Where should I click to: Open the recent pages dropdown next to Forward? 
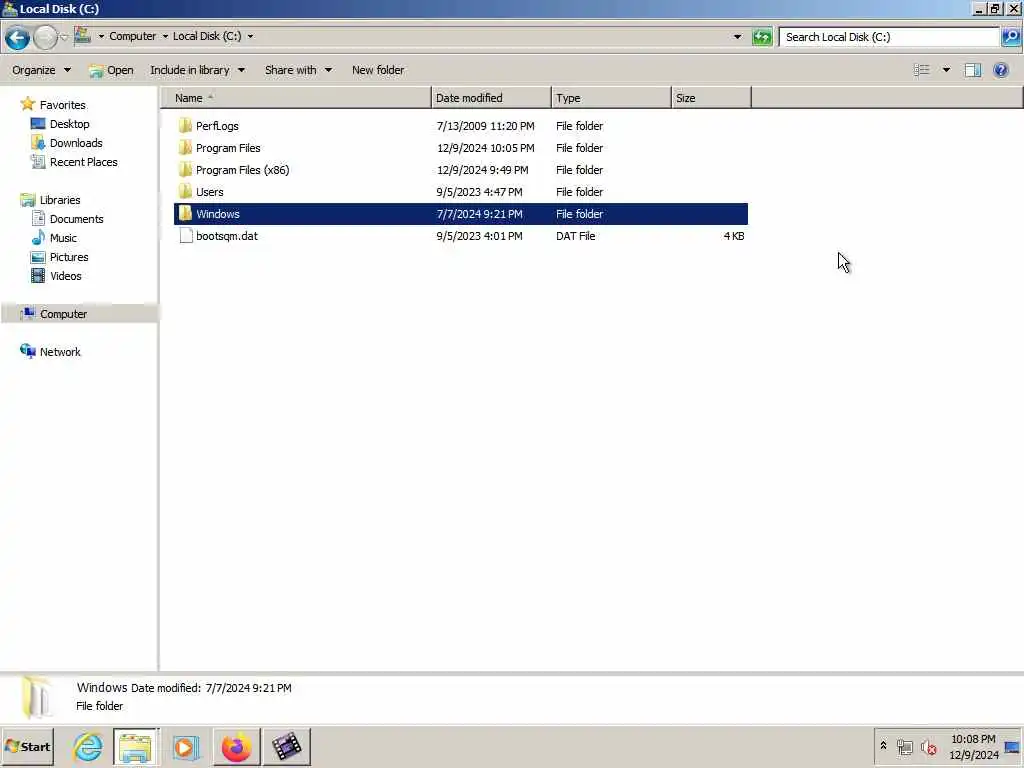pos(64,37)
